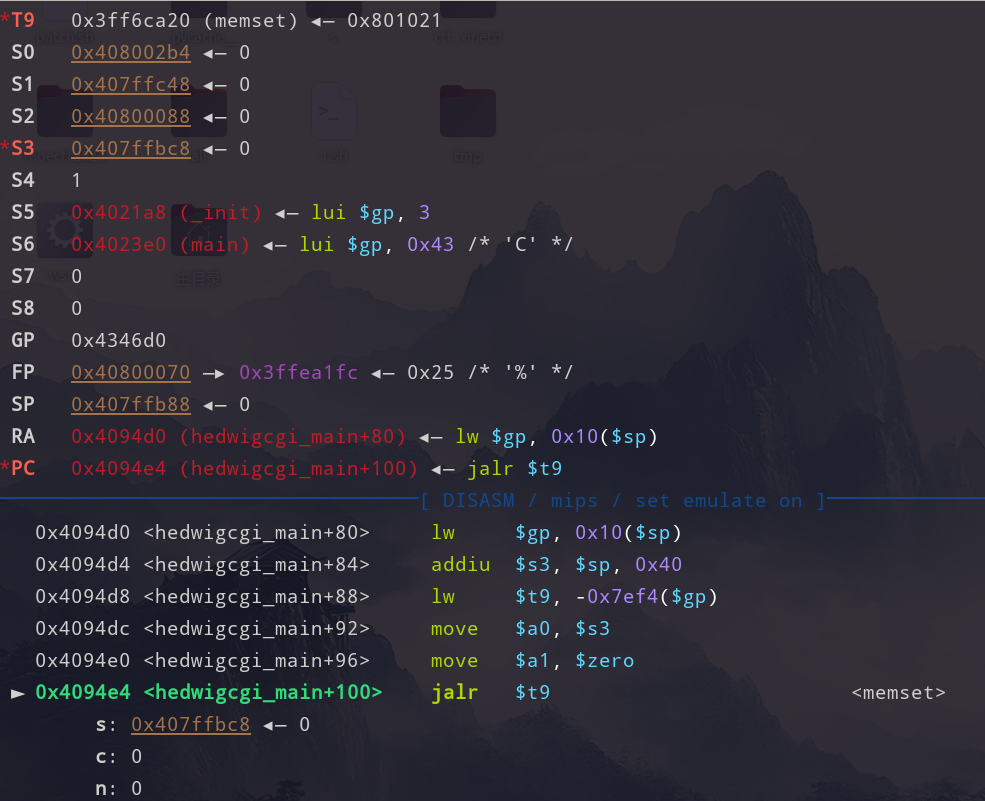
Task: Click the DISASM section header text
Action: [622, 500]
